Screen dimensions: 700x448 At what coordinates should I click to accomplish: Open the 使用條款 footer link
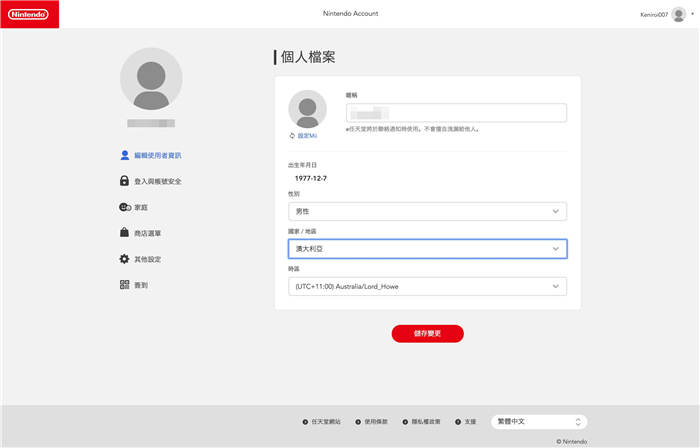pos(376,422)
